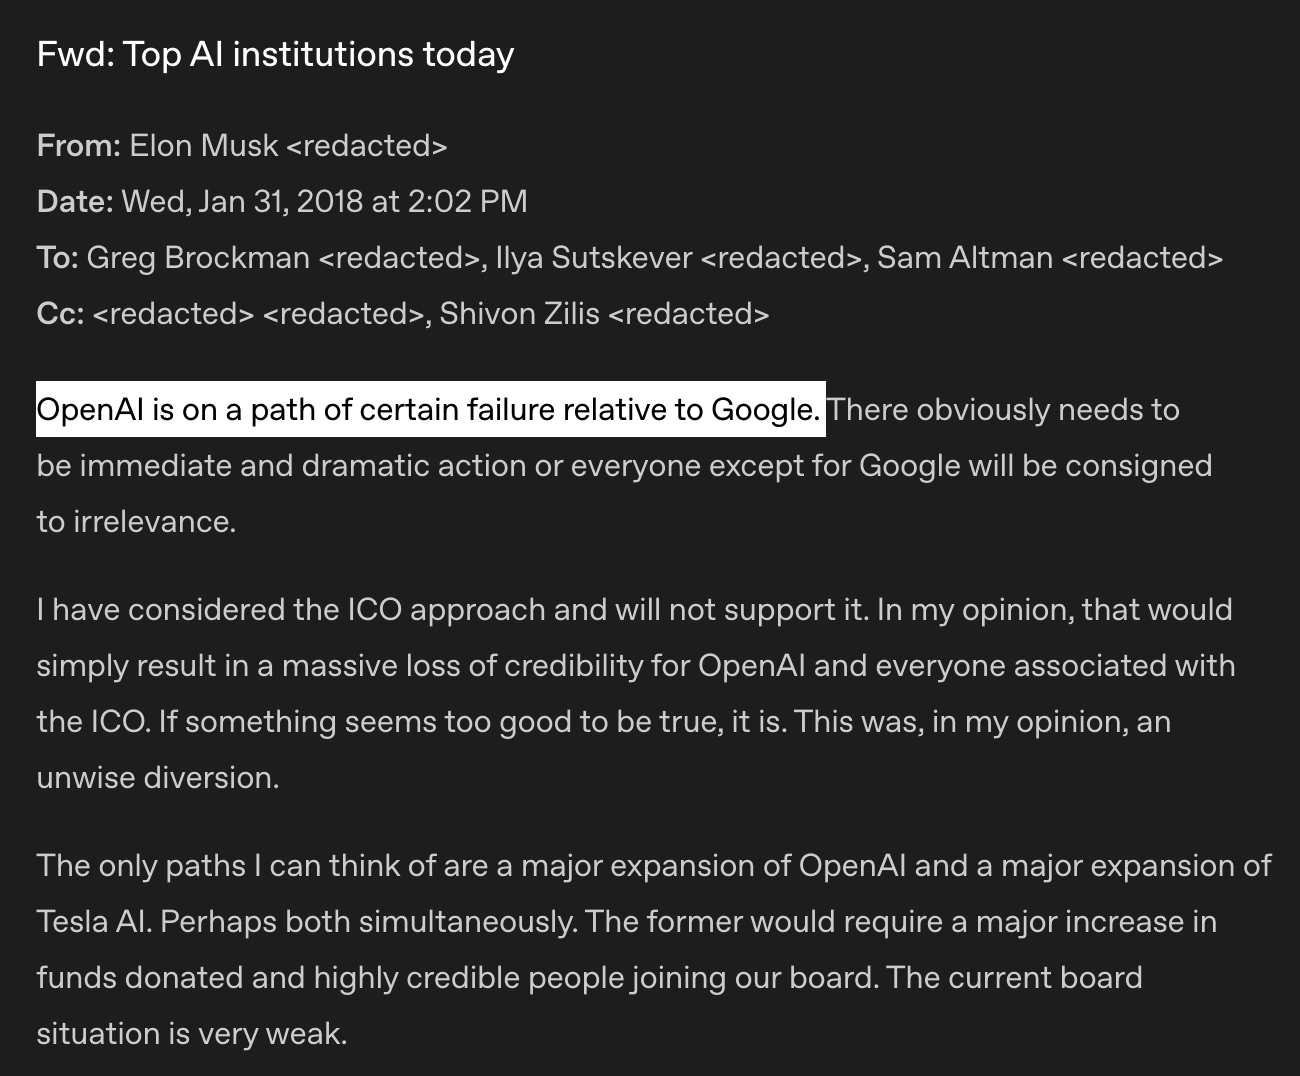Click the email subject "Fwd: Top AI institutions today"

click(x=275, y=54)
